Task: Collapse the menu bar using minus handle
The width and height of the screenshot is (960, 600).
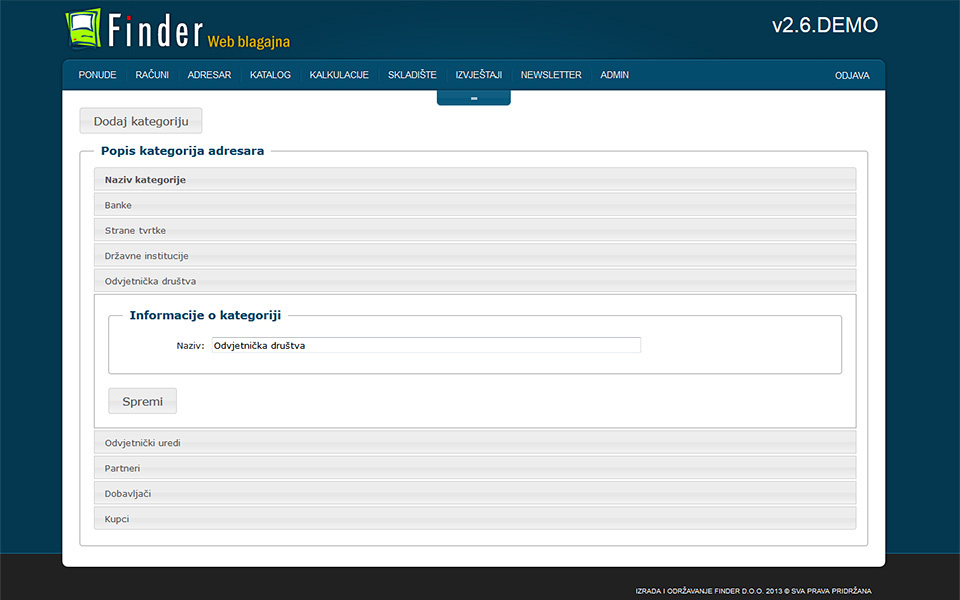Action: 473,98
